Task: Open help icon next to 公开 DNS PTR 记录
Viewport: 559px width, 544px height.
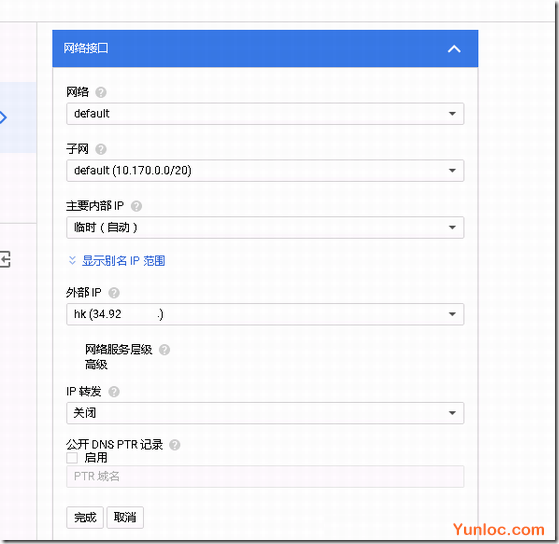Action: tap(174, 445)
